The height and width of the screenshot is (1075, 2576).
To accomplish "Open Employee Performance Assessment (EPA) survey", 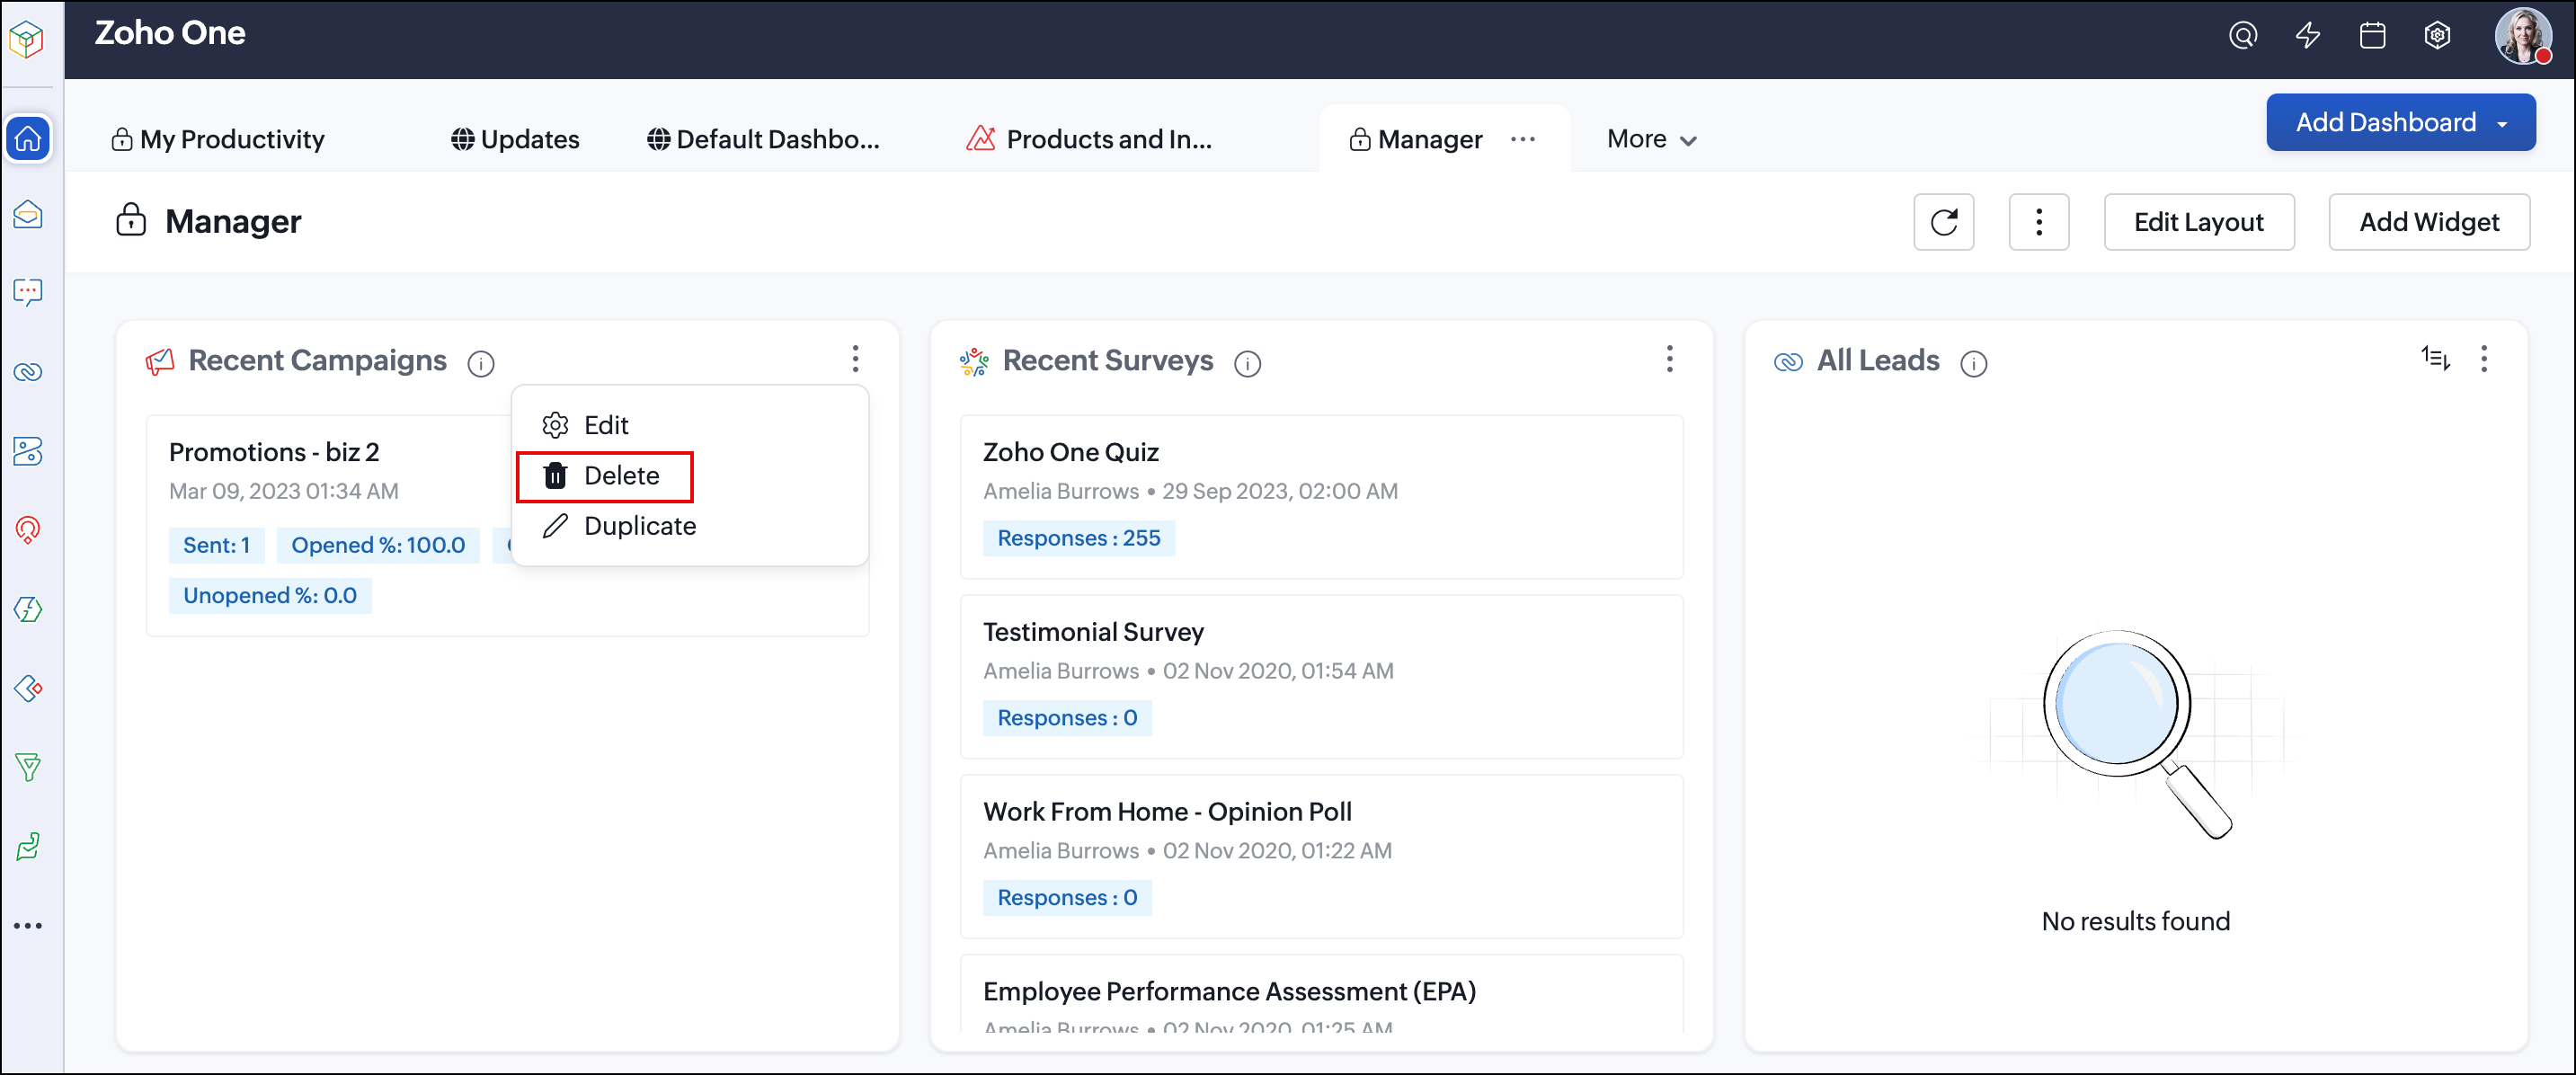I will pos(1229,992).
